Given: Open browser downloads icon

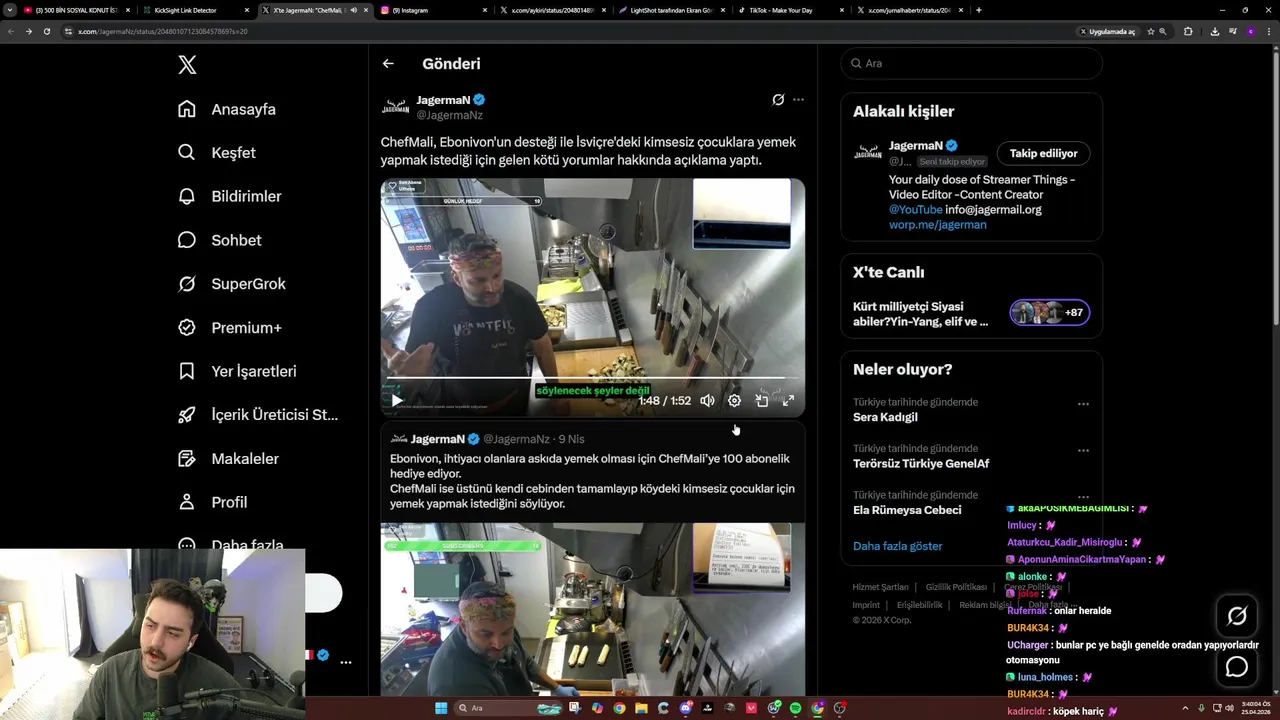Looking at the screenshot, I should (x=1214, y=31).
